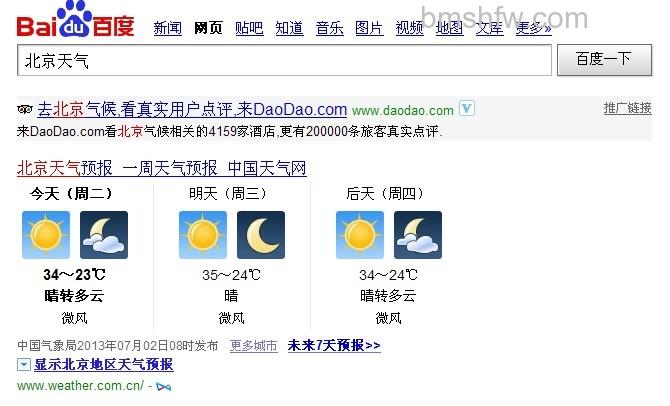The image size is (670, 406).
Task: Click the DaoDao owl icon before the ad
Action: pos(25,109)
